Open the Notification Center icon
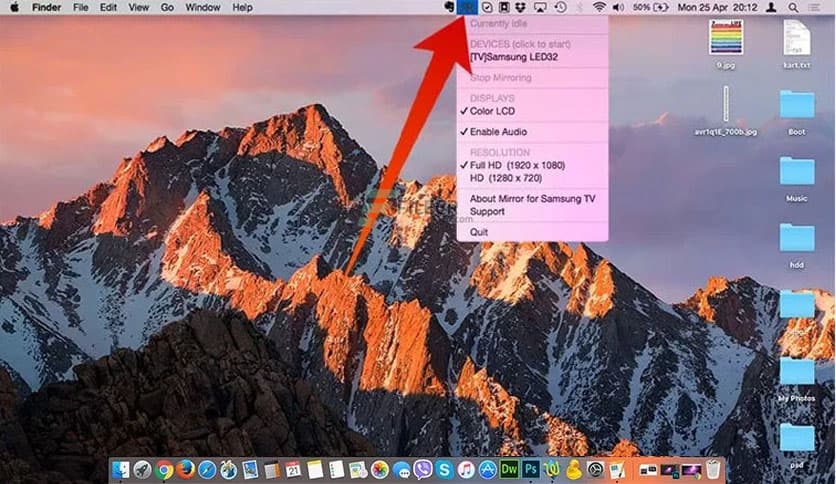 [x=814, y=7]
